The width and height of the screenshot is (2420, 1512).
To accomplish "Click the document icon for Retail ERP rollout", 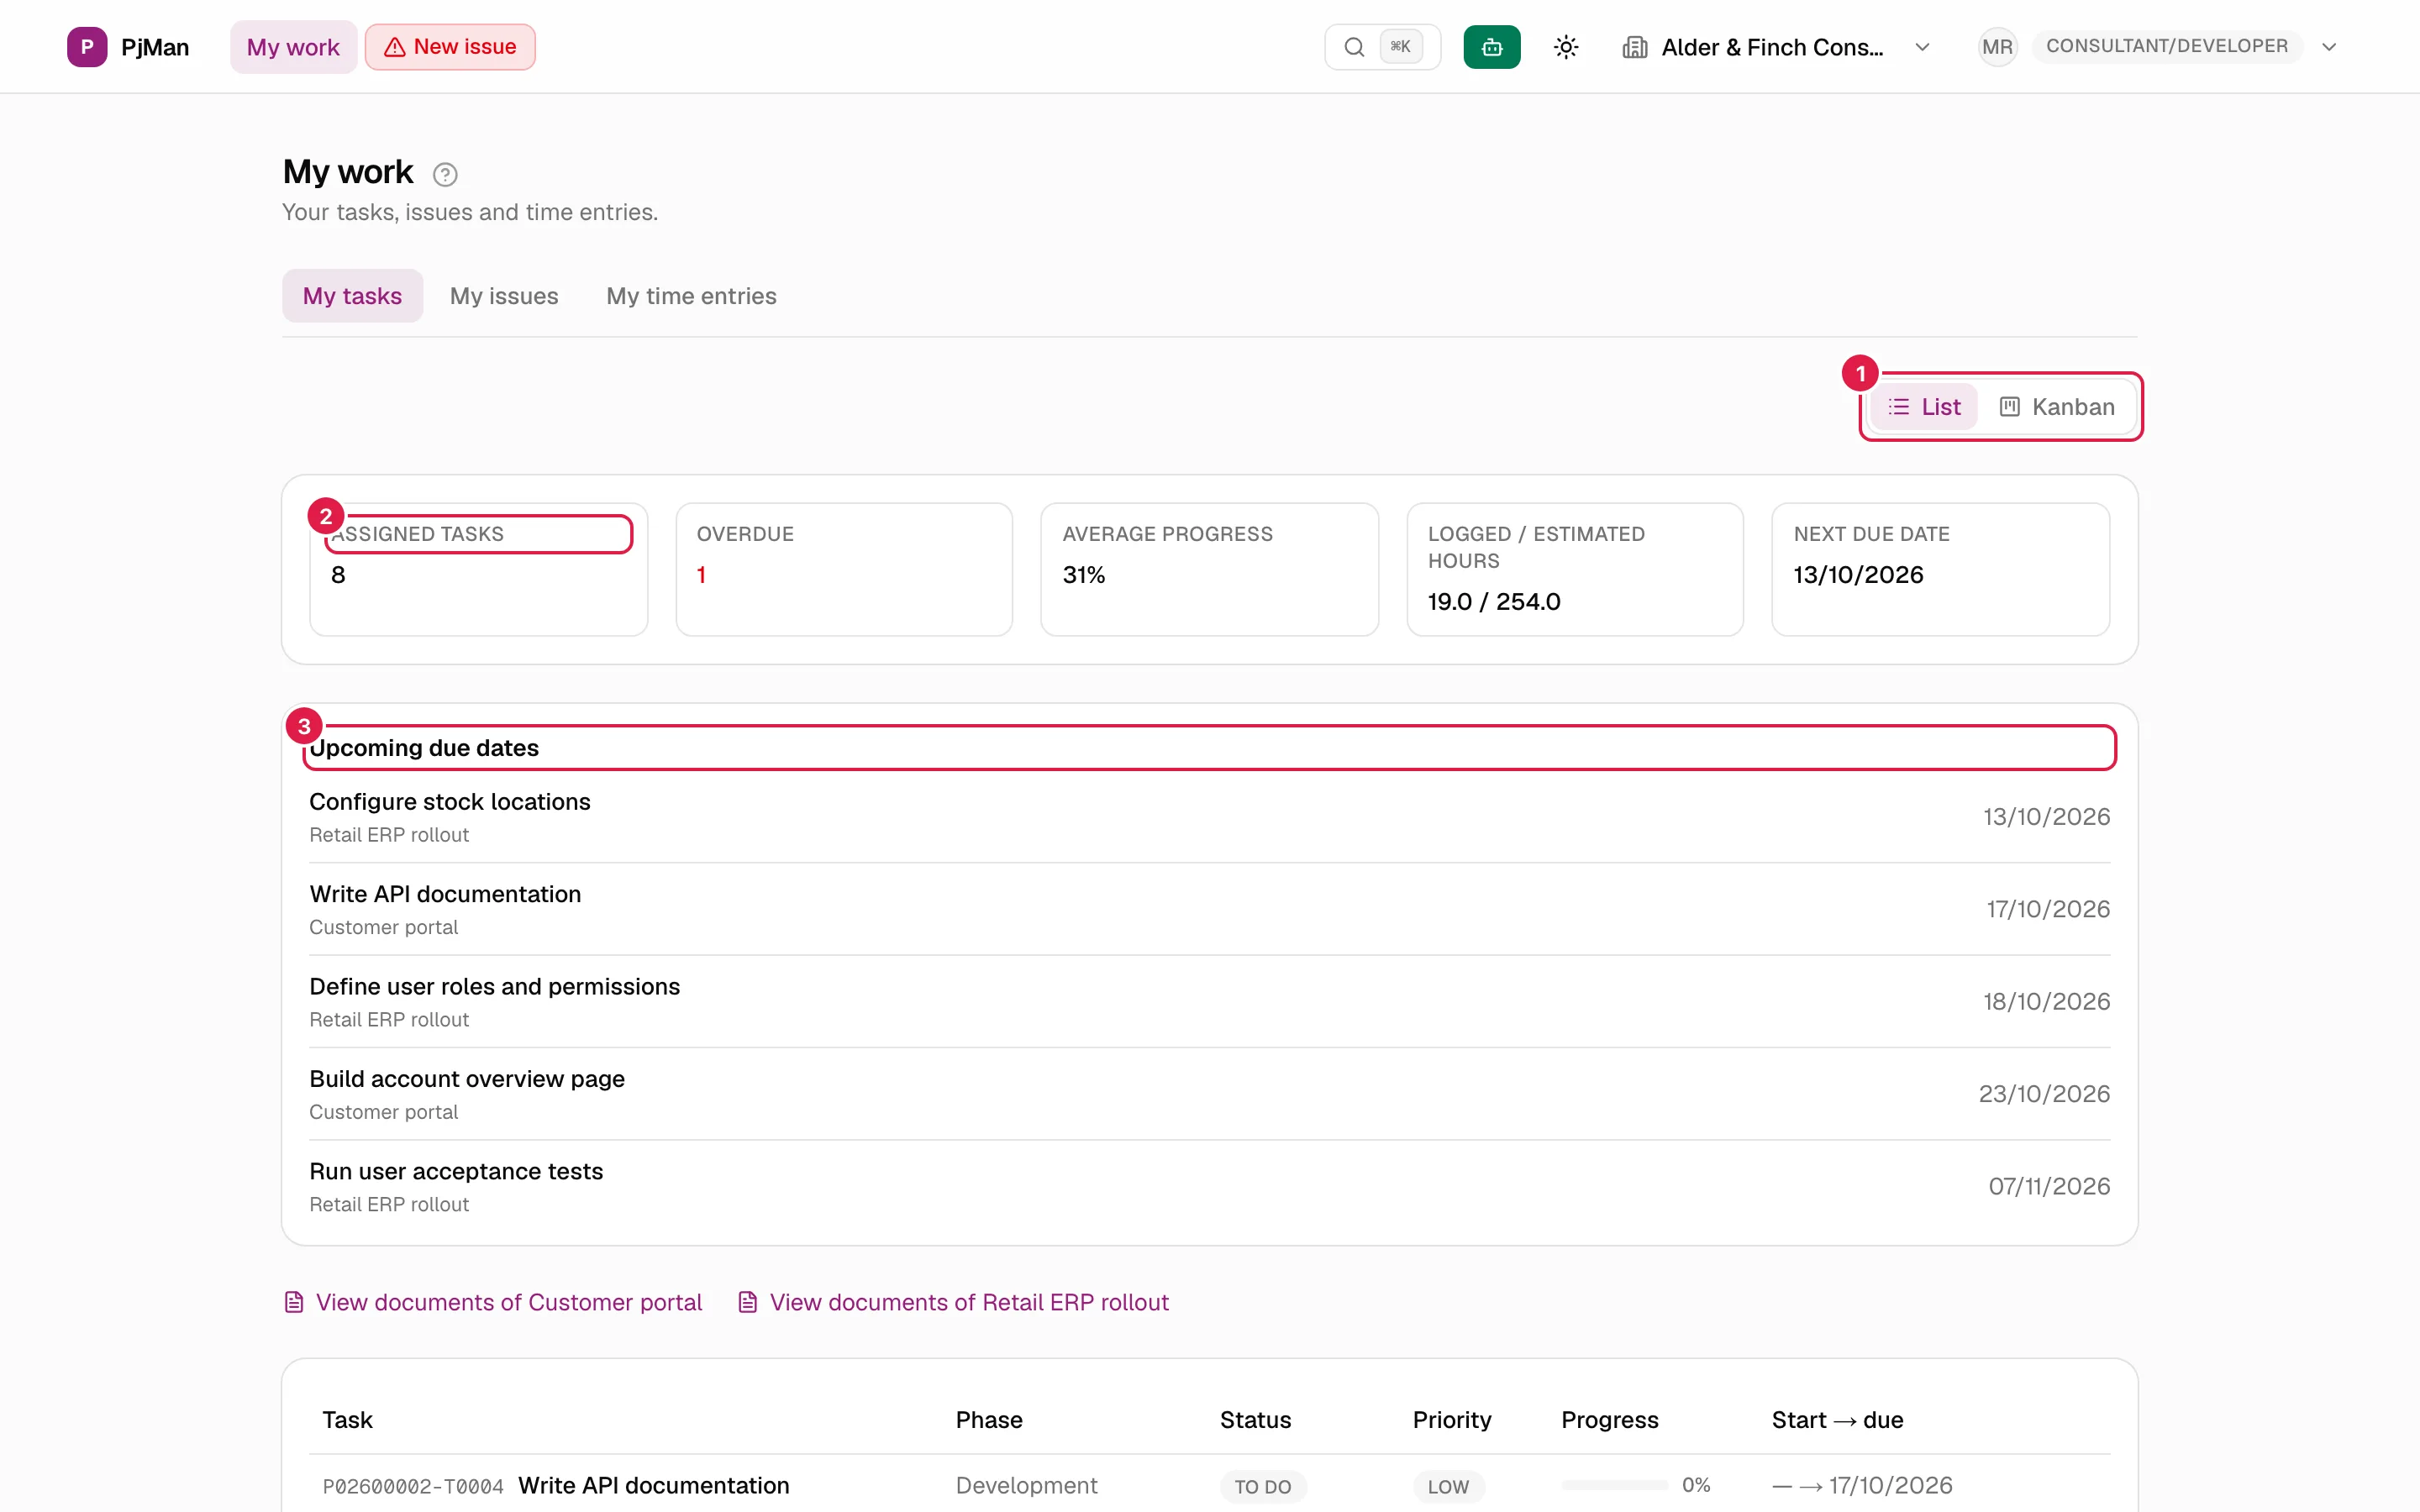I will [747, 1302].
